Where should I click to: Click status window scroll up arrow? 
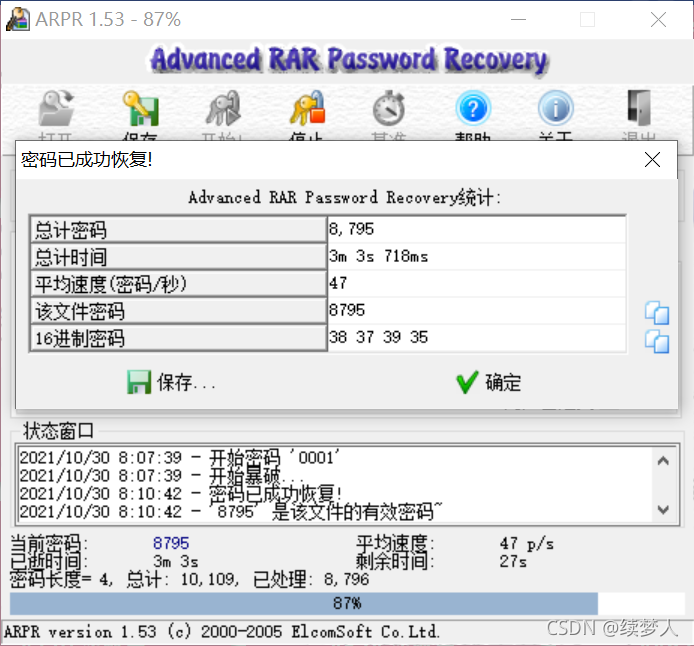663,461
